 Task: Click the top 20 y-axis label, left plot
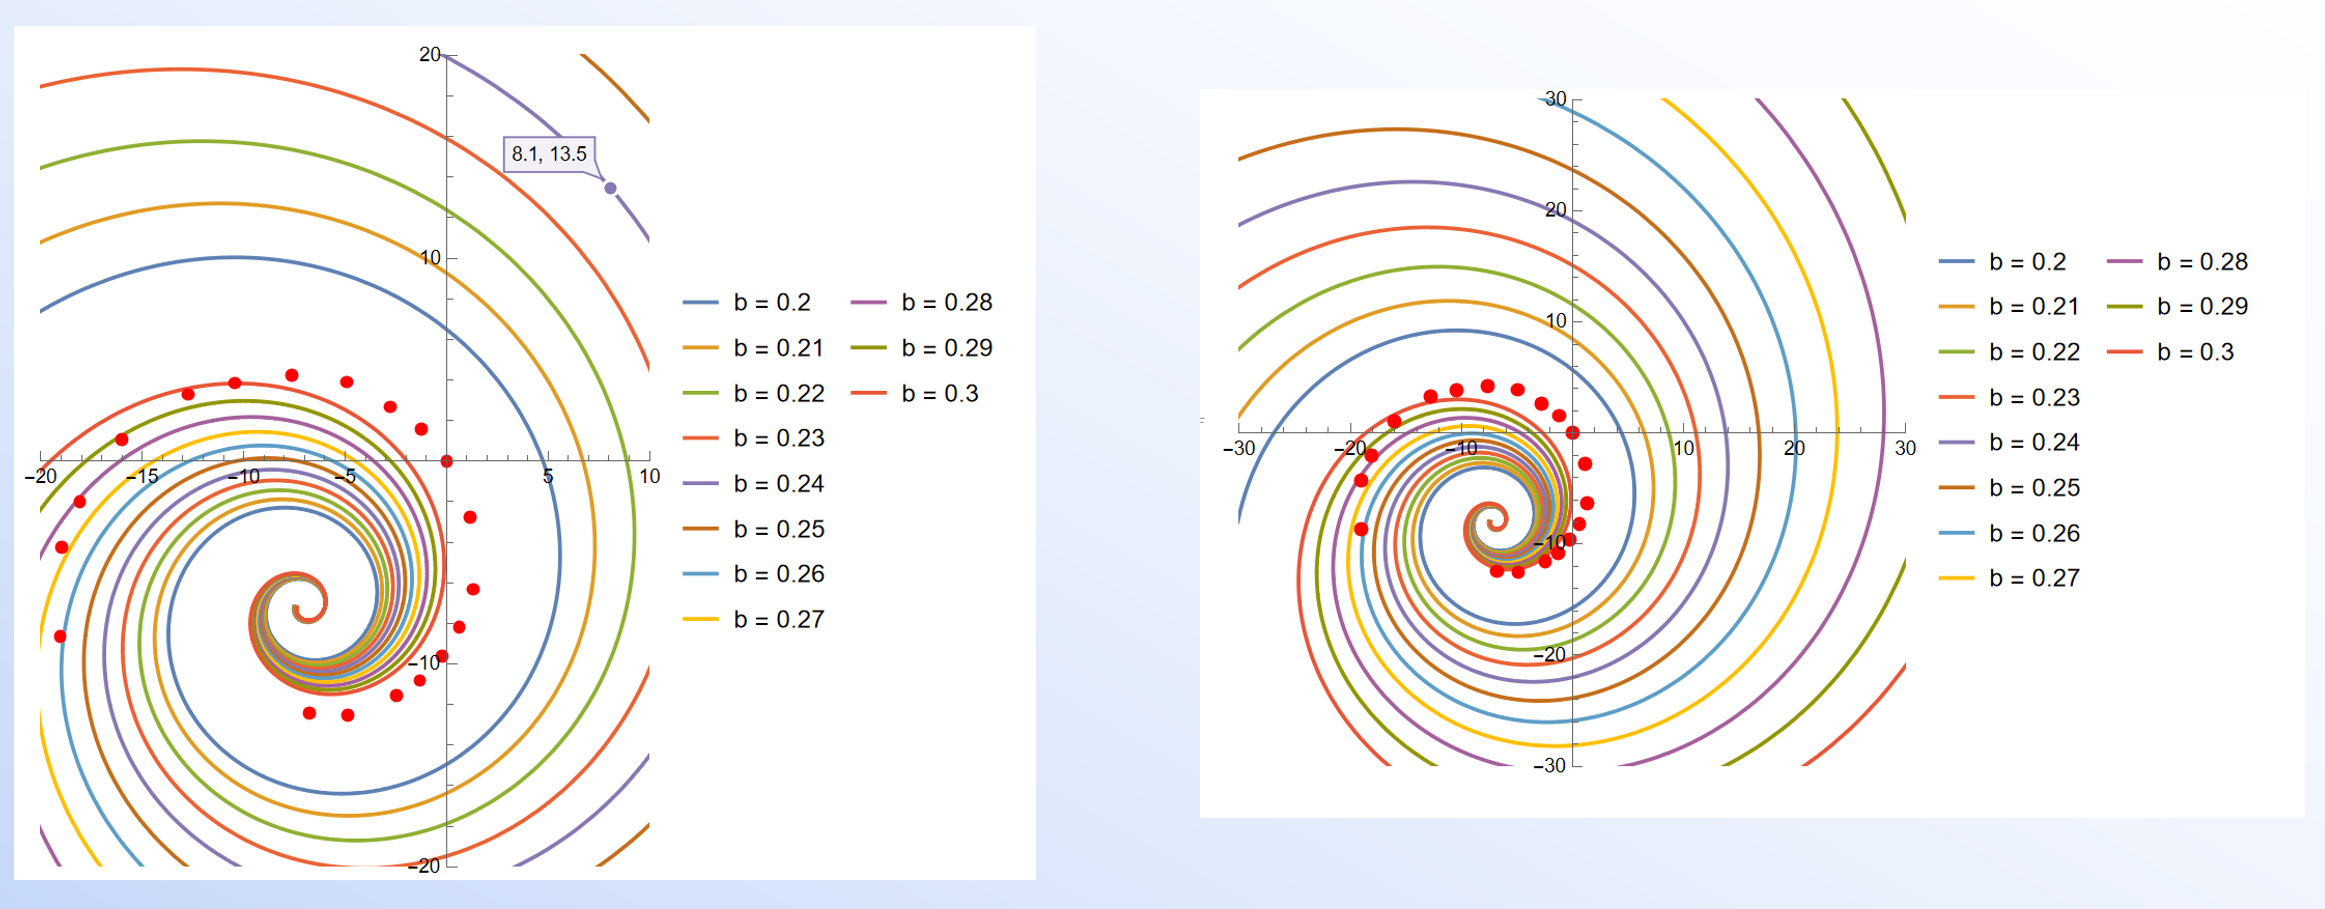coord(429,55)
